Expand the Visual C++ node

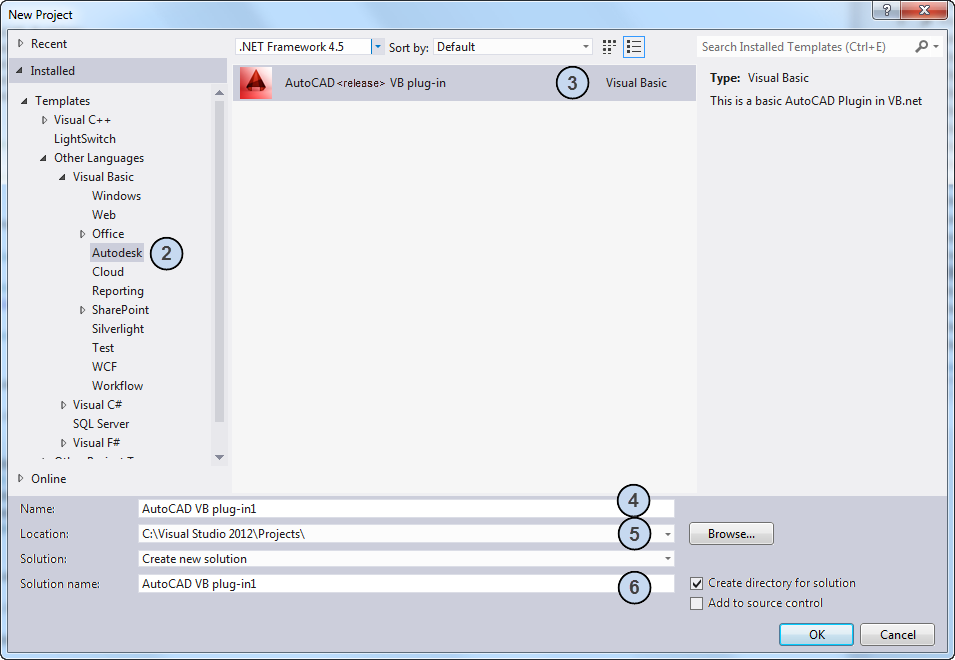click(x=44, y=120)
